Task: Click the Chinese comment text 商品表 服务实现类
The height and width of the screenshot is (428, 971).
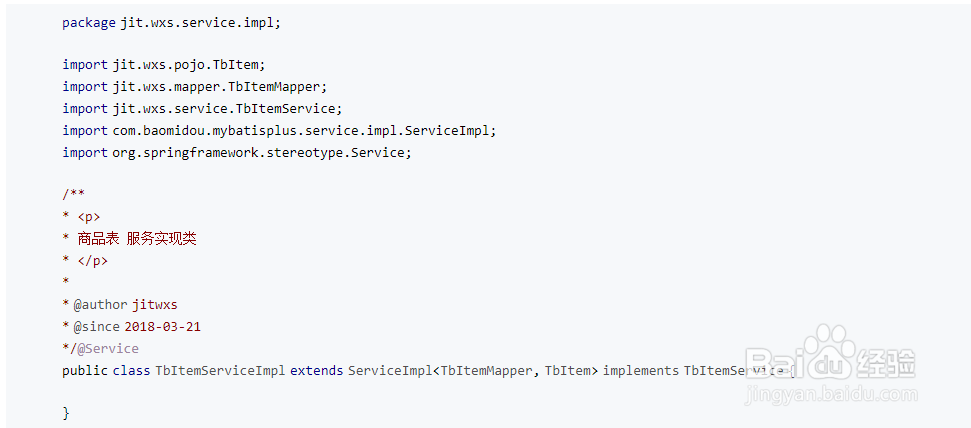Action: coord(137,238)
